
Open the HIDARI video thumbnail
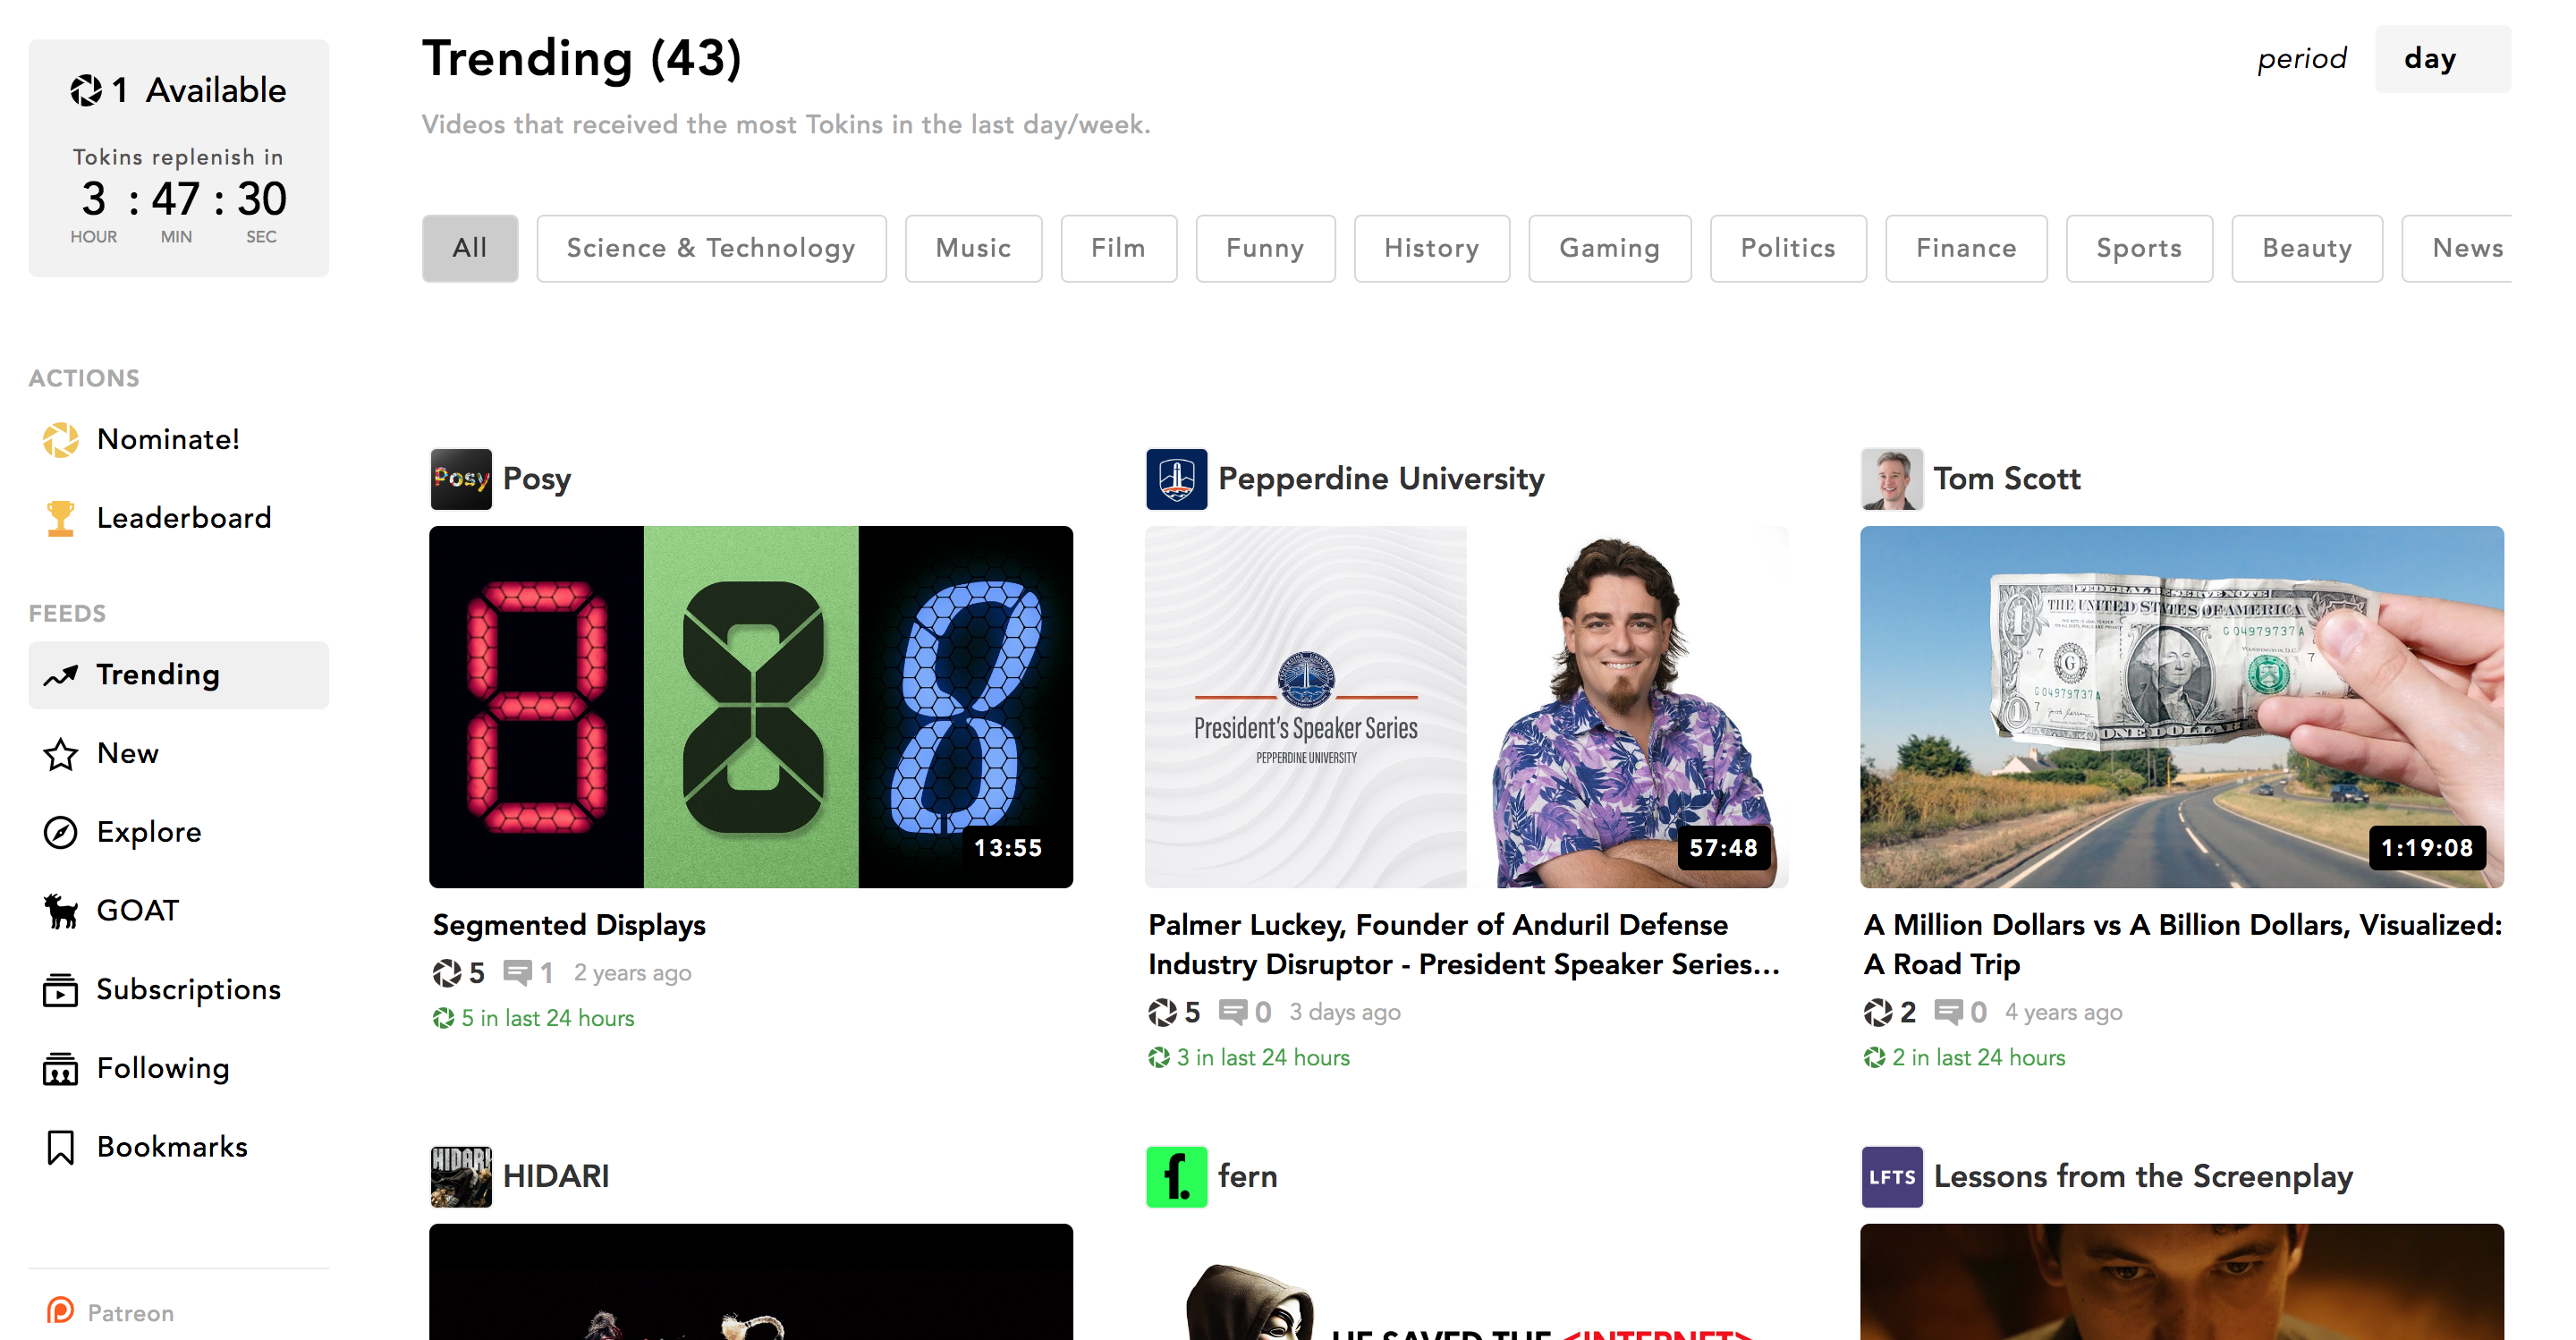click(751, 1281)
